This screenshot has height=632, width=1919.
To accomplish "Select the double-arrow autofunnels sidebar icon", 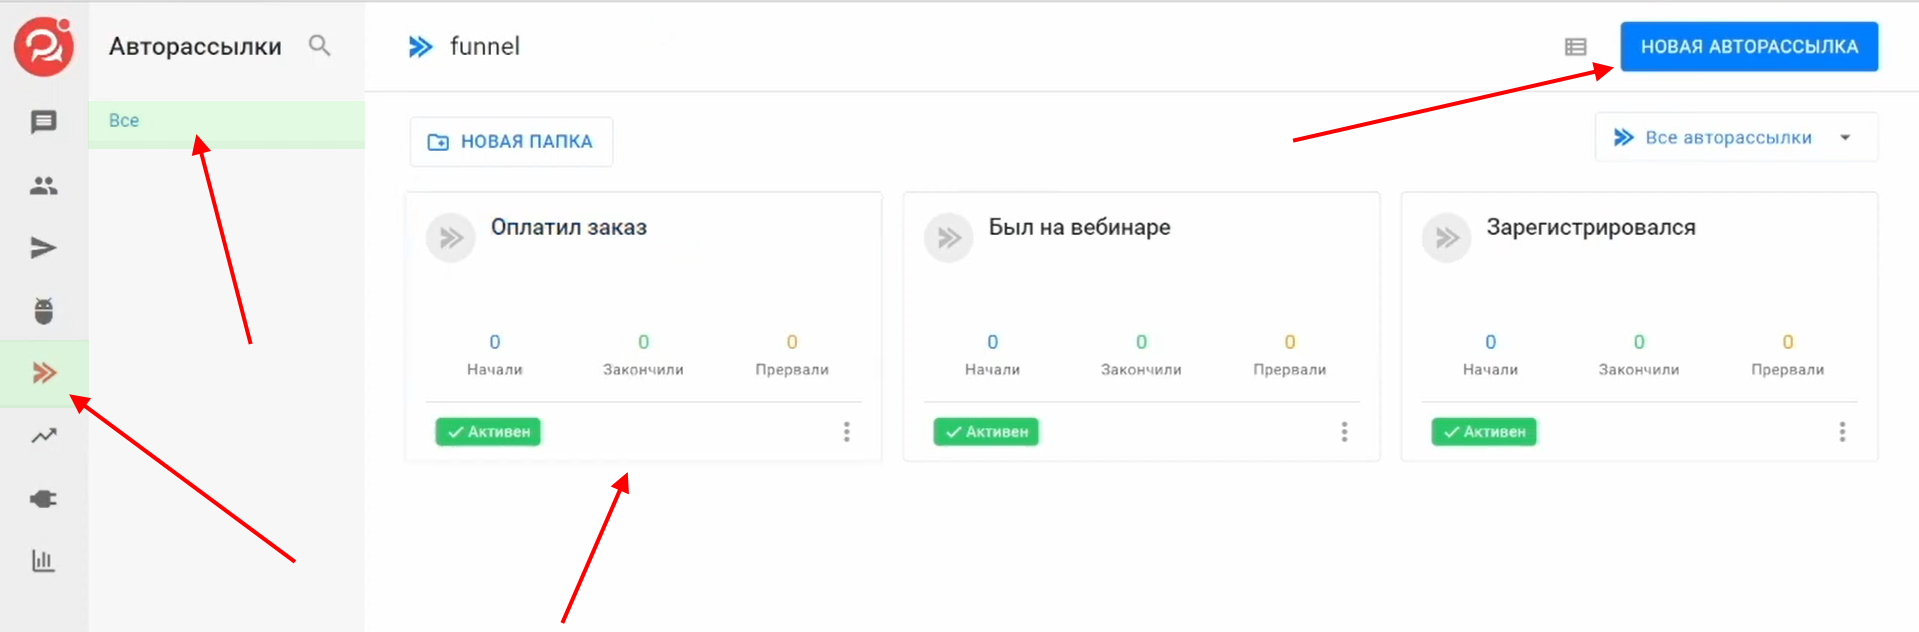I will pyautogui.click(x=43, y=373).
